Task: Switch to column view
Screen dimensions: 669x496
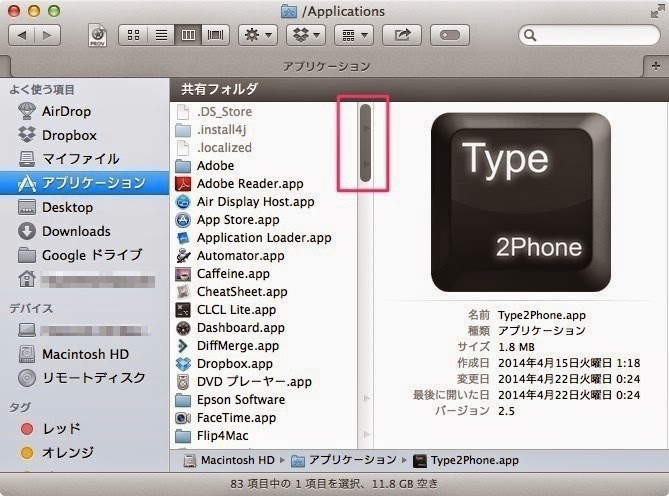Action: coord(188,35)
